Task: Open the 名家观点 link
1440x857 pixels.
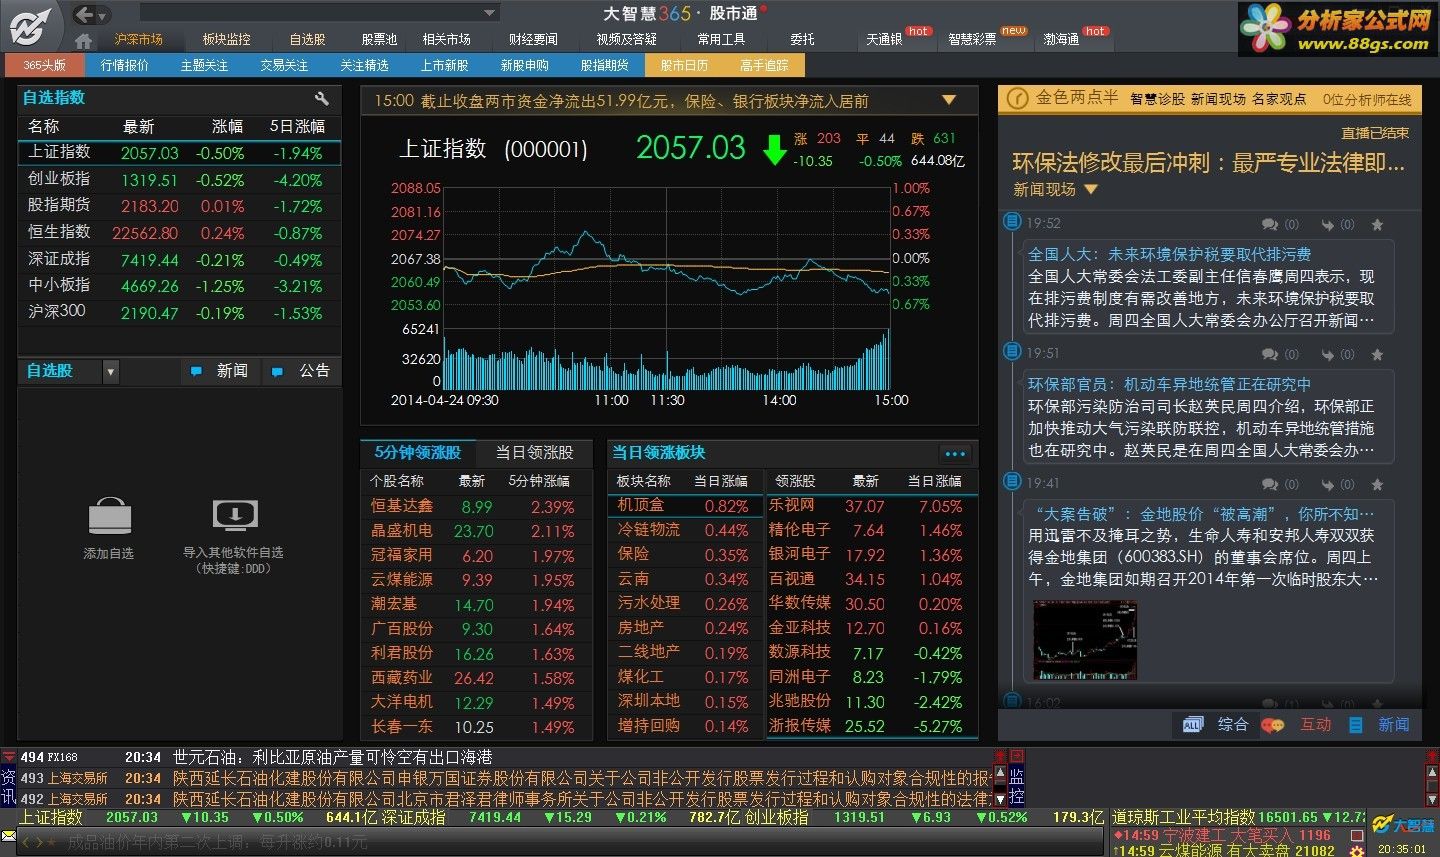Action: [1279, 99]
